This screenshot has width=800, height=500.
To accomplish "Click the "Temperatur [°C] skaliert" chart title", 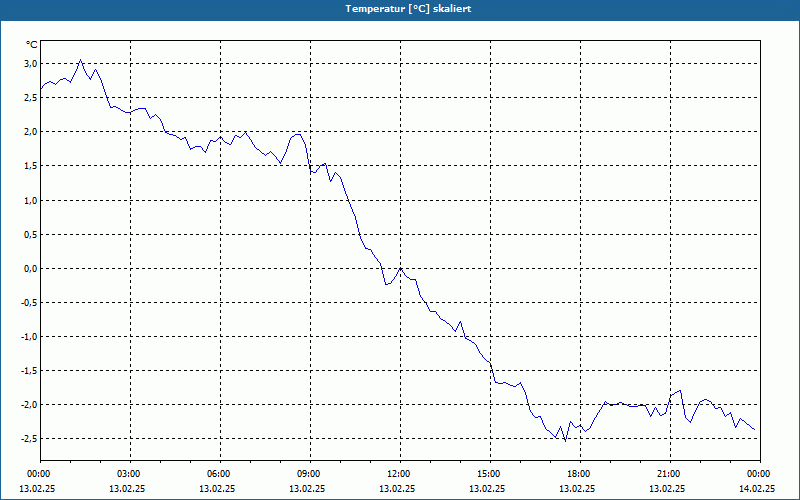I will pos(408,9).
